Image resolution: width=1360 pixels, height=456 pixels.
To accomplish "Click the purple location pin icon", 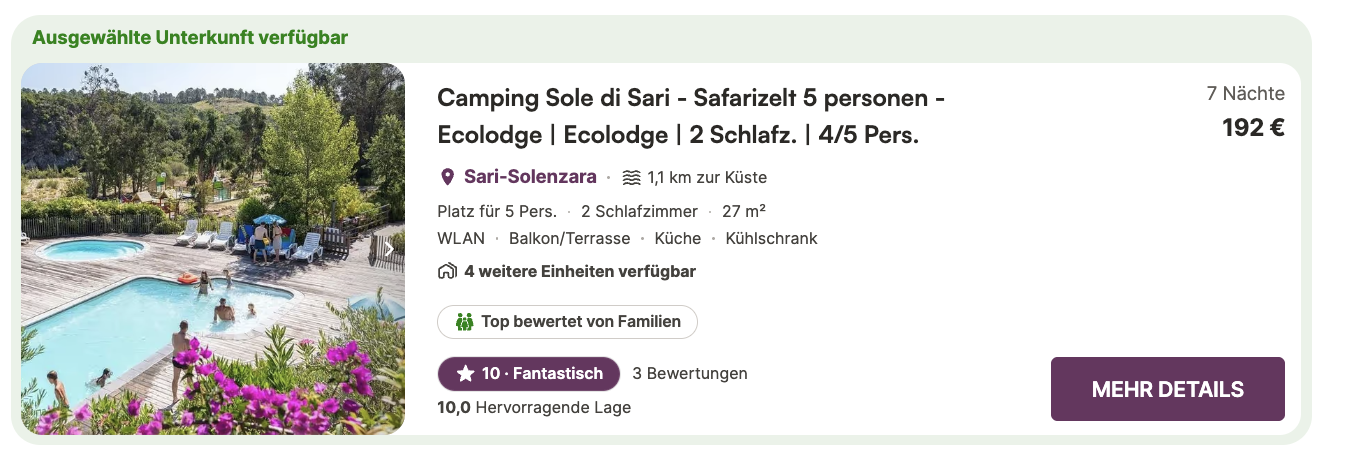I will 447,177.
